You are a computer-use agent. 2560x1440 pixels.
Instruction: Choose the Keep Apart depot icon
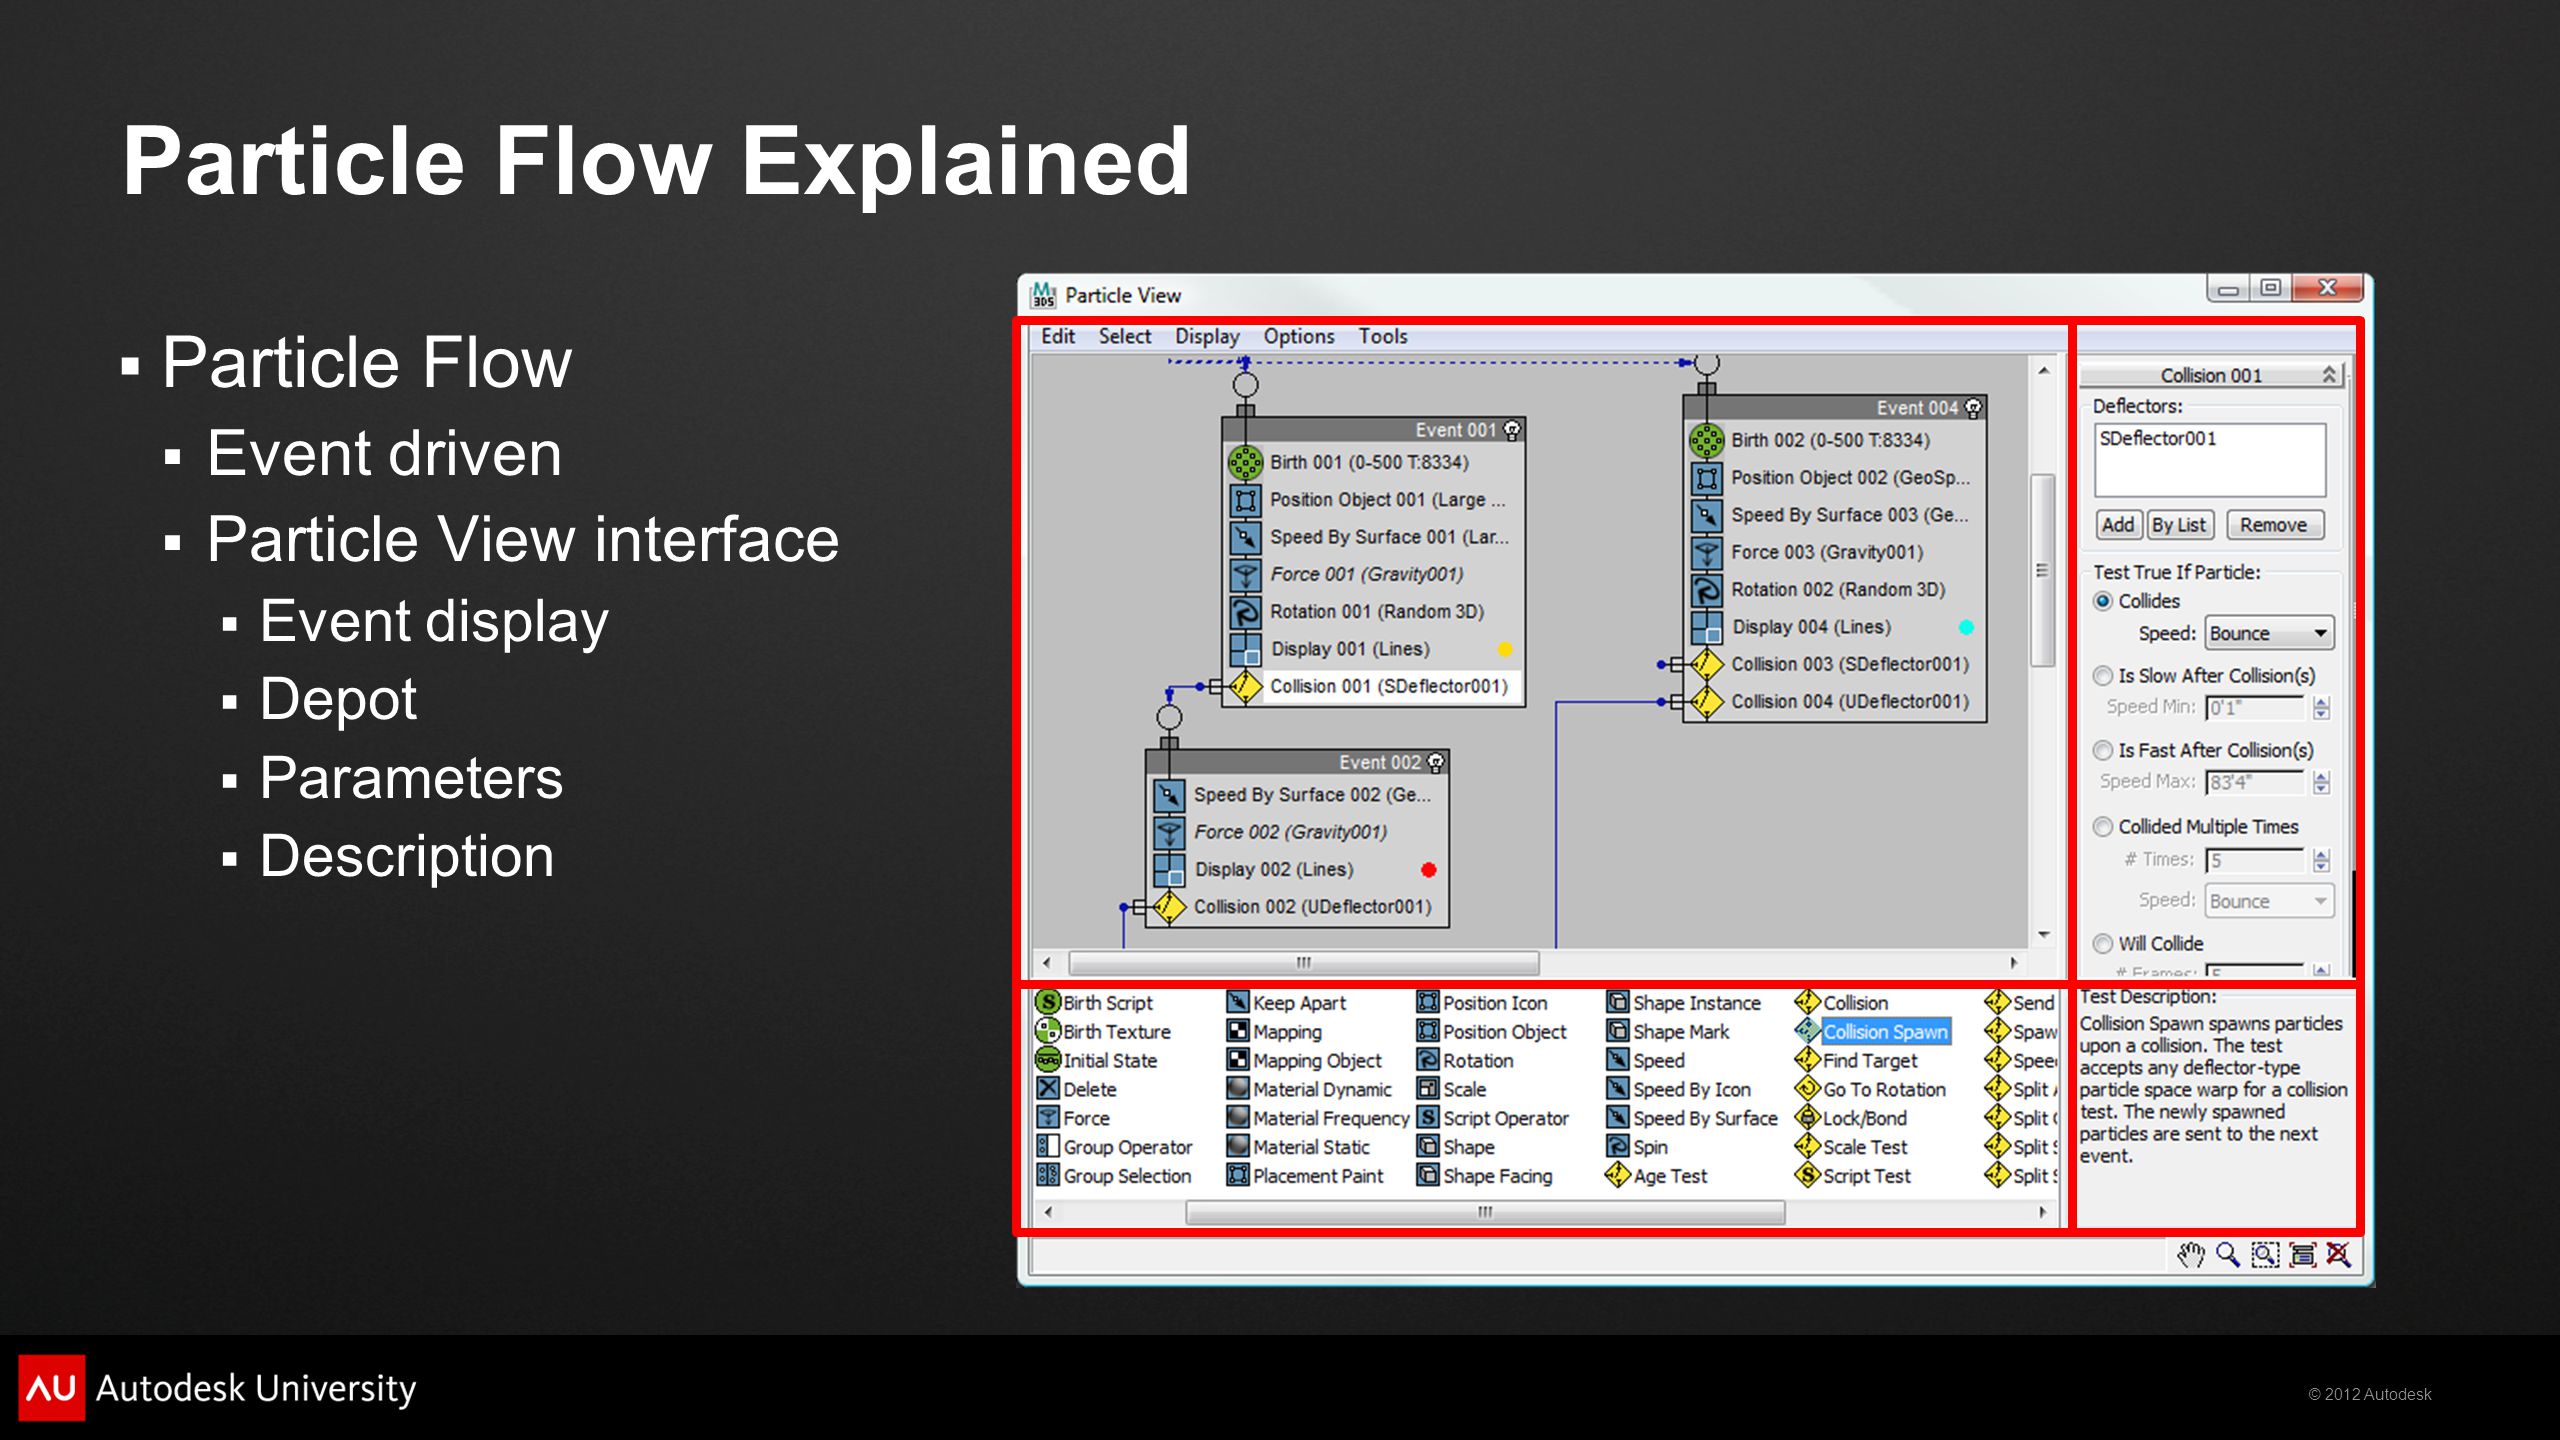tap(1238, 1002)
